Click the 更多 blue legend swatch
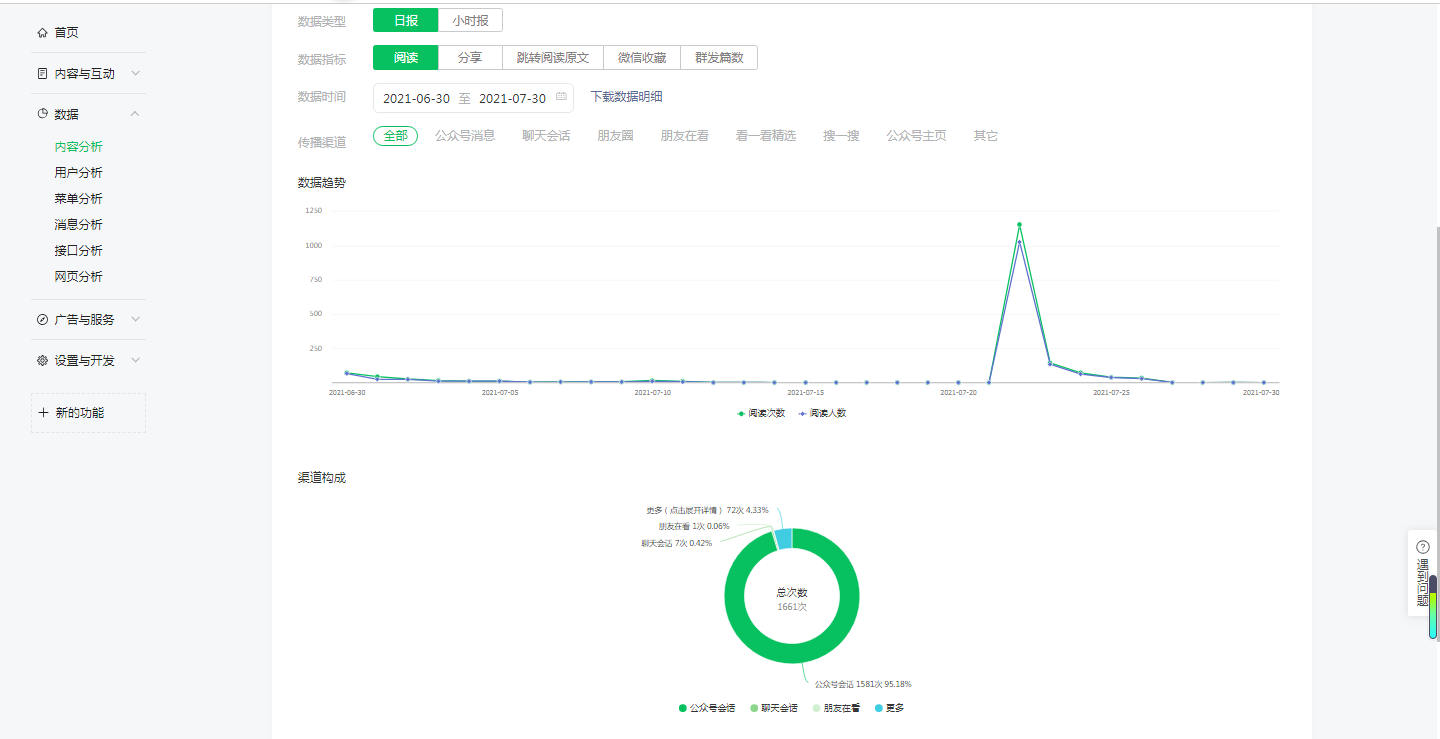The image size is (1440, 739). coord(879,708)
